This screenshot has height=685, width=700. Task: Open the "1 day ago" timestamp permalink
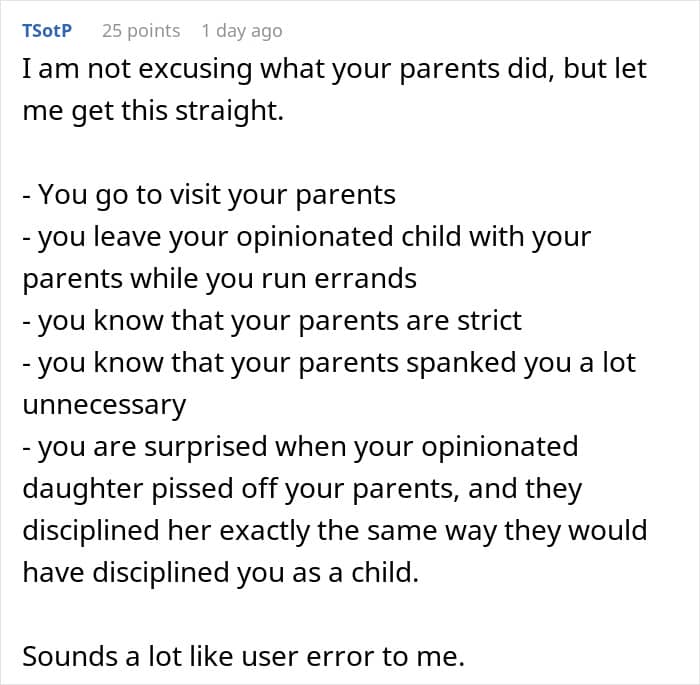[x=241, y=31]
